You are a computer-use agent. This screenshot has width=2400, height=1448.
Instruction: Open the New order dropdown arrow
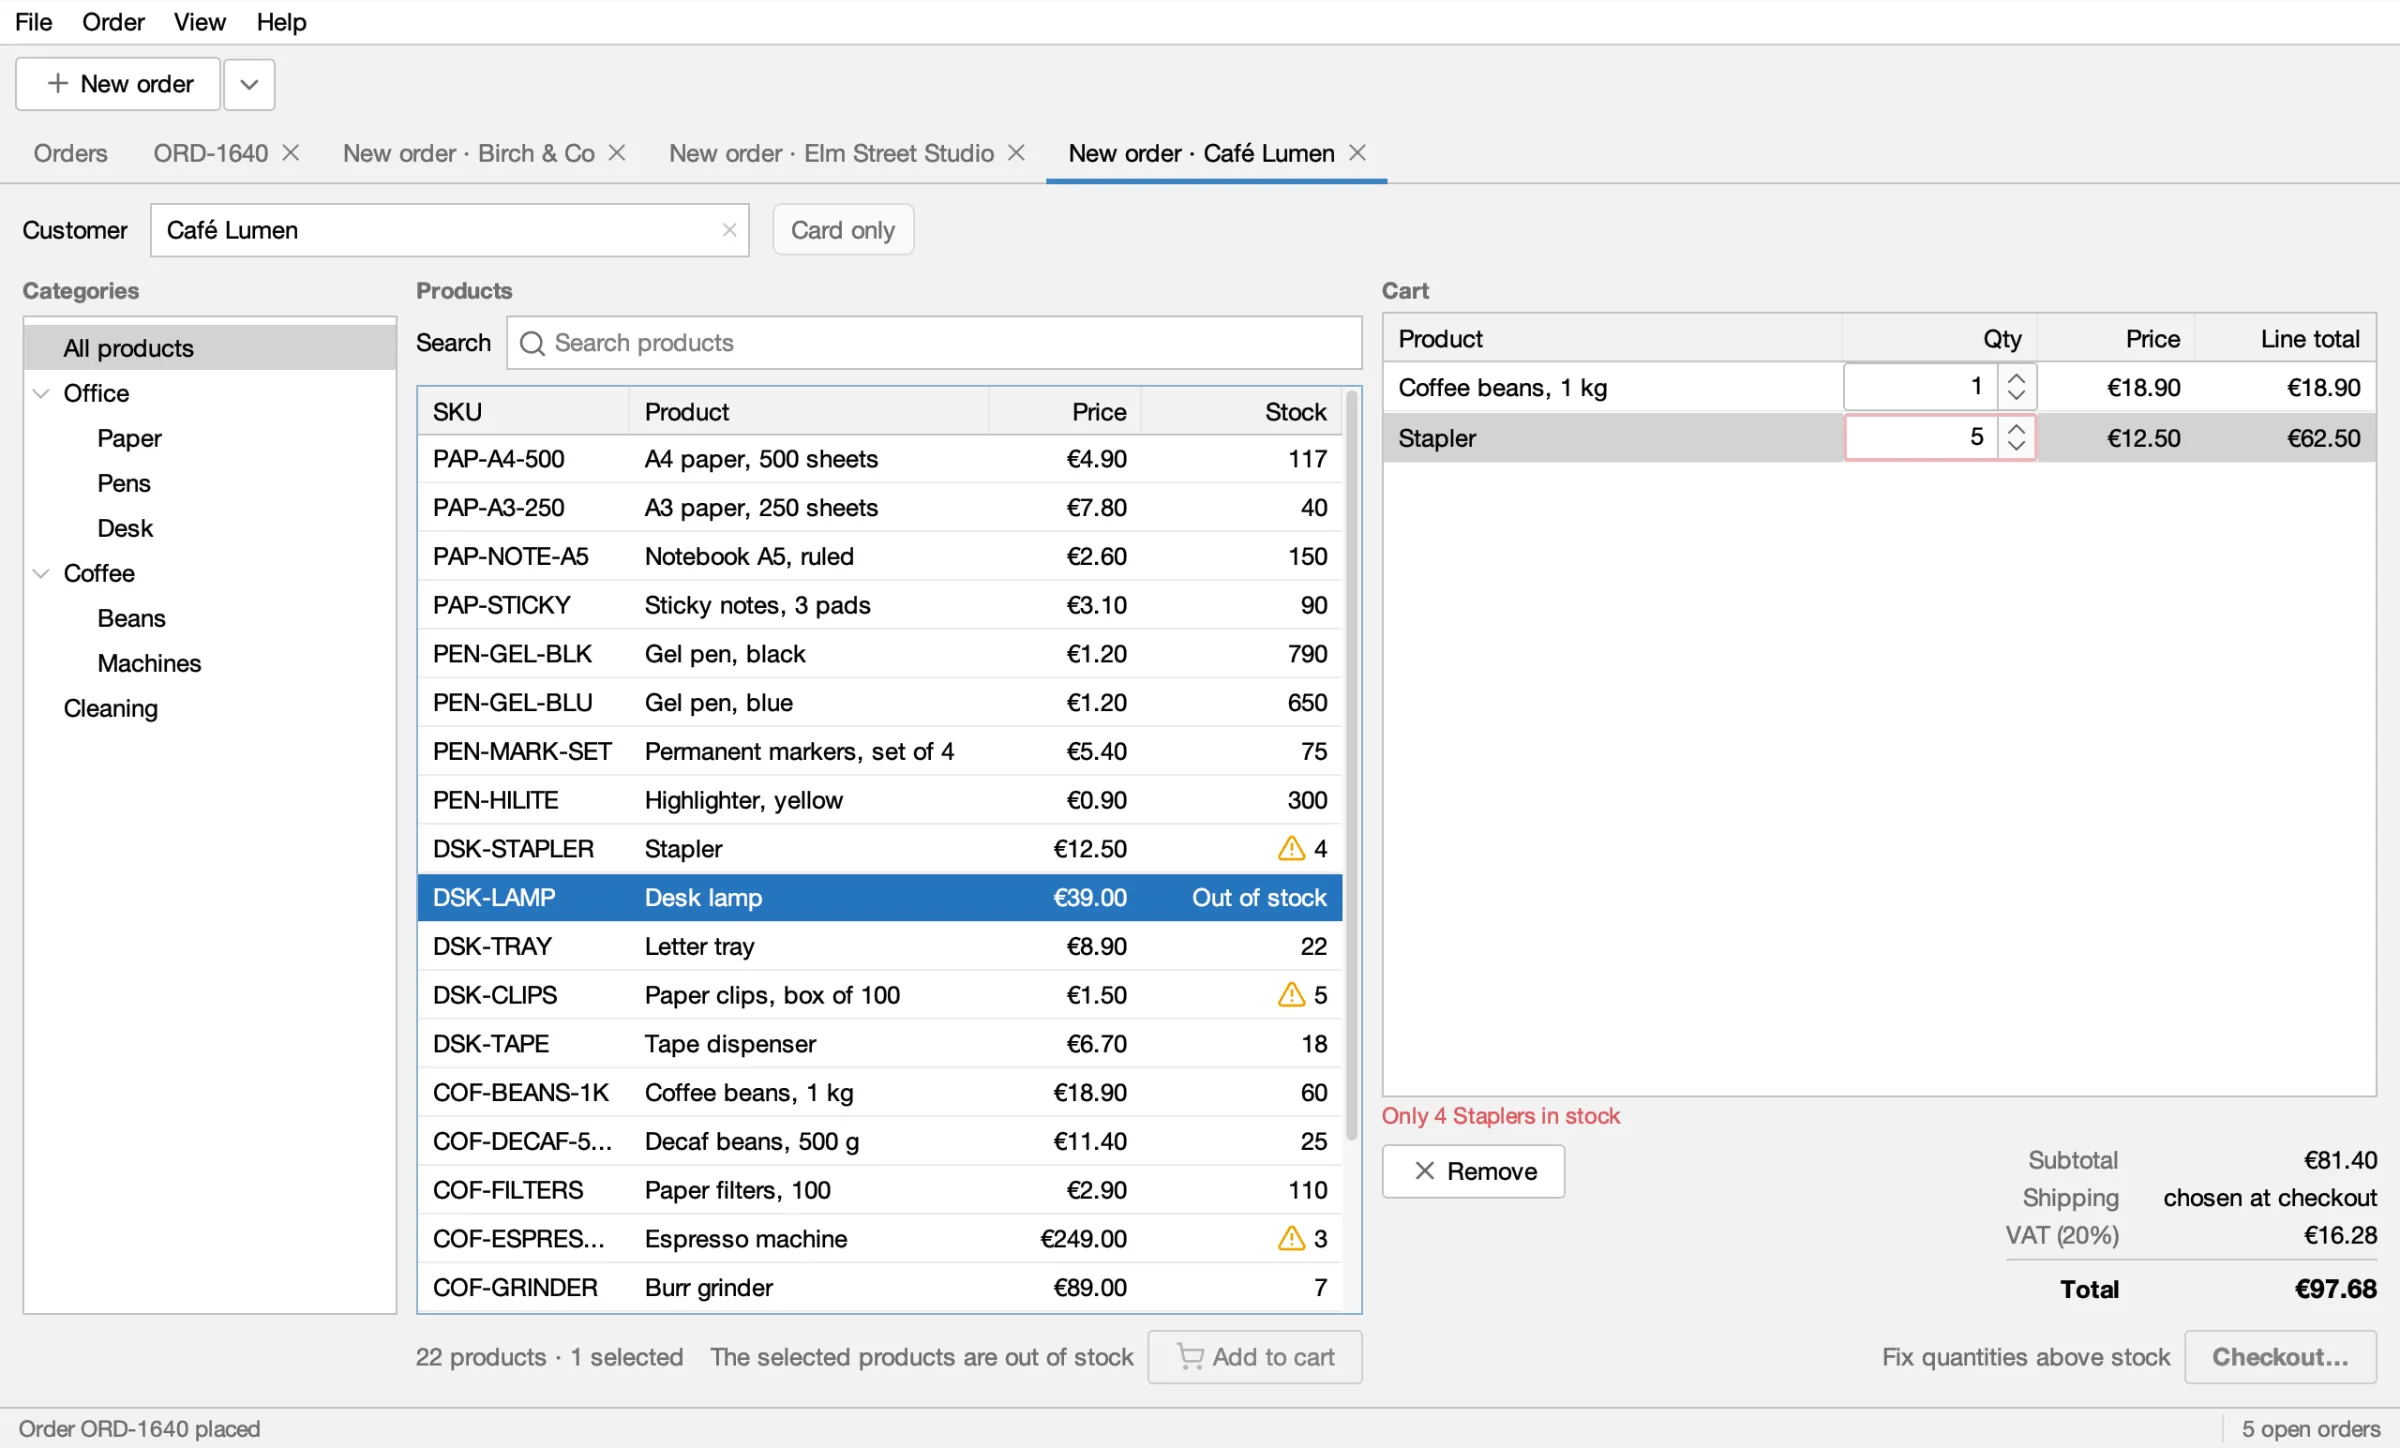pos(249,84)
